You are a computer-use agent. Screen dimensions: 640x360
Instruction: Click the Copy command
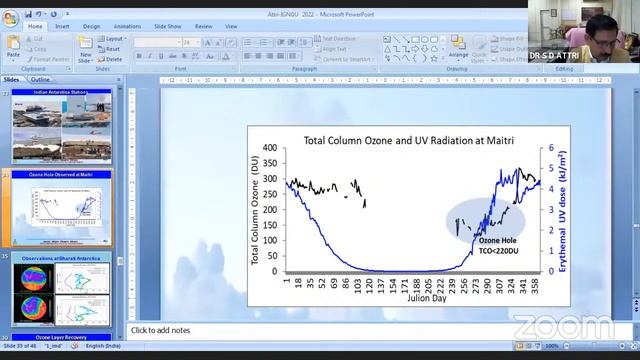[x=36, y=49]
